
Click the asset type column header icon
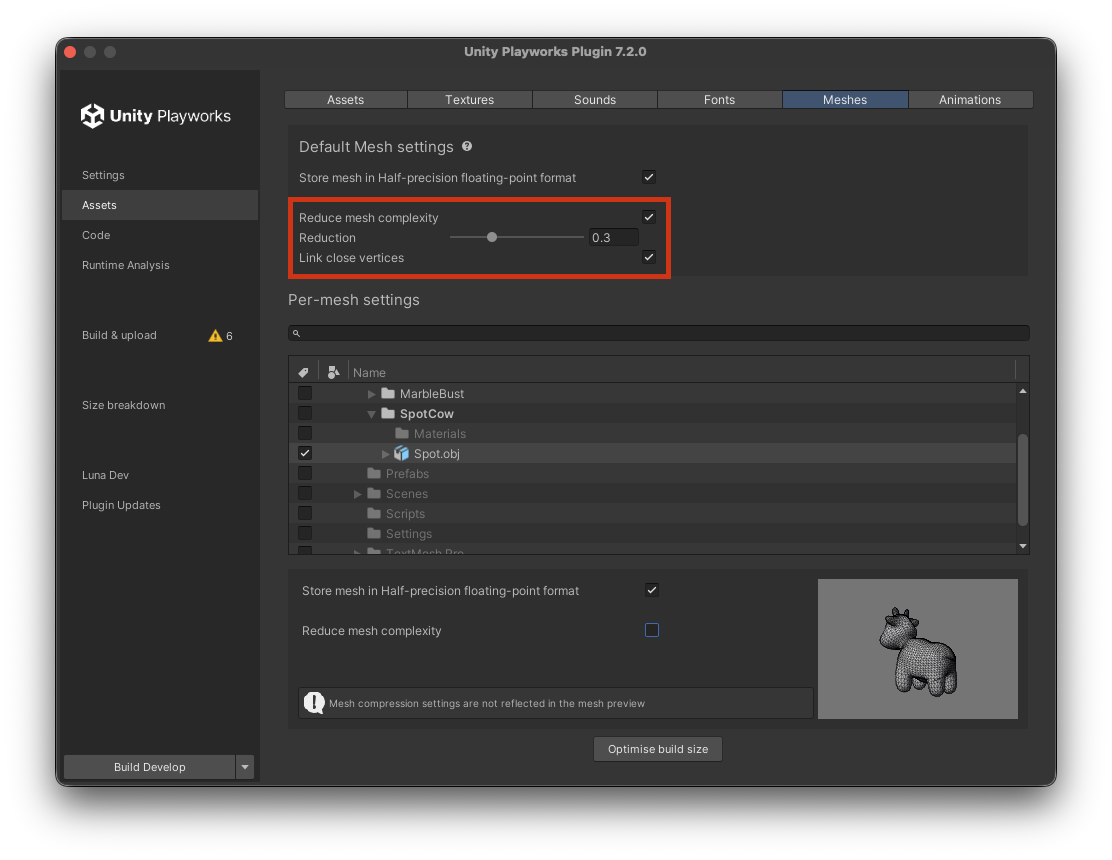click(x=334, y=372)
